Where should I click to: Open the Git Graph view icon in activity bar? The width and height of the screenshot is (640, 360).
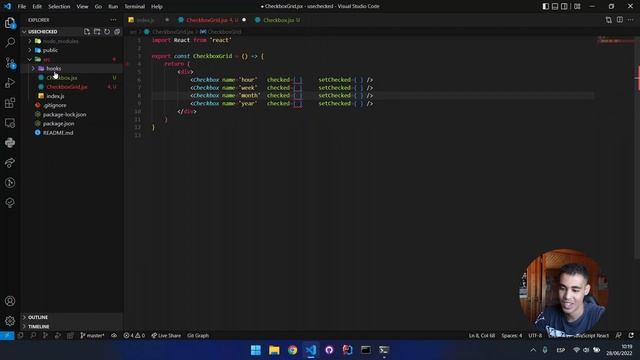[x=10, y=183]
